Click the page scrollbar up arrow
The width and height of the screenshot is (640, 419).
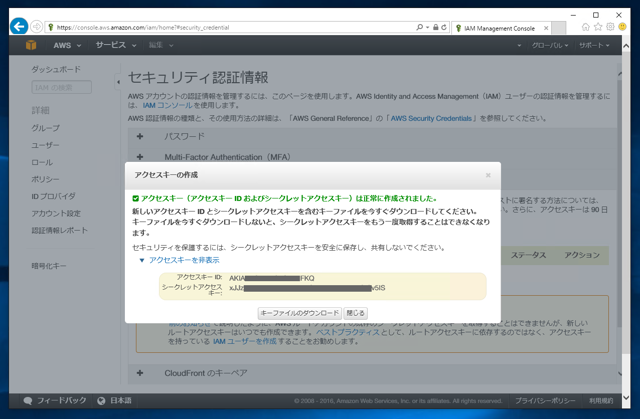click(x=626, y=46)
